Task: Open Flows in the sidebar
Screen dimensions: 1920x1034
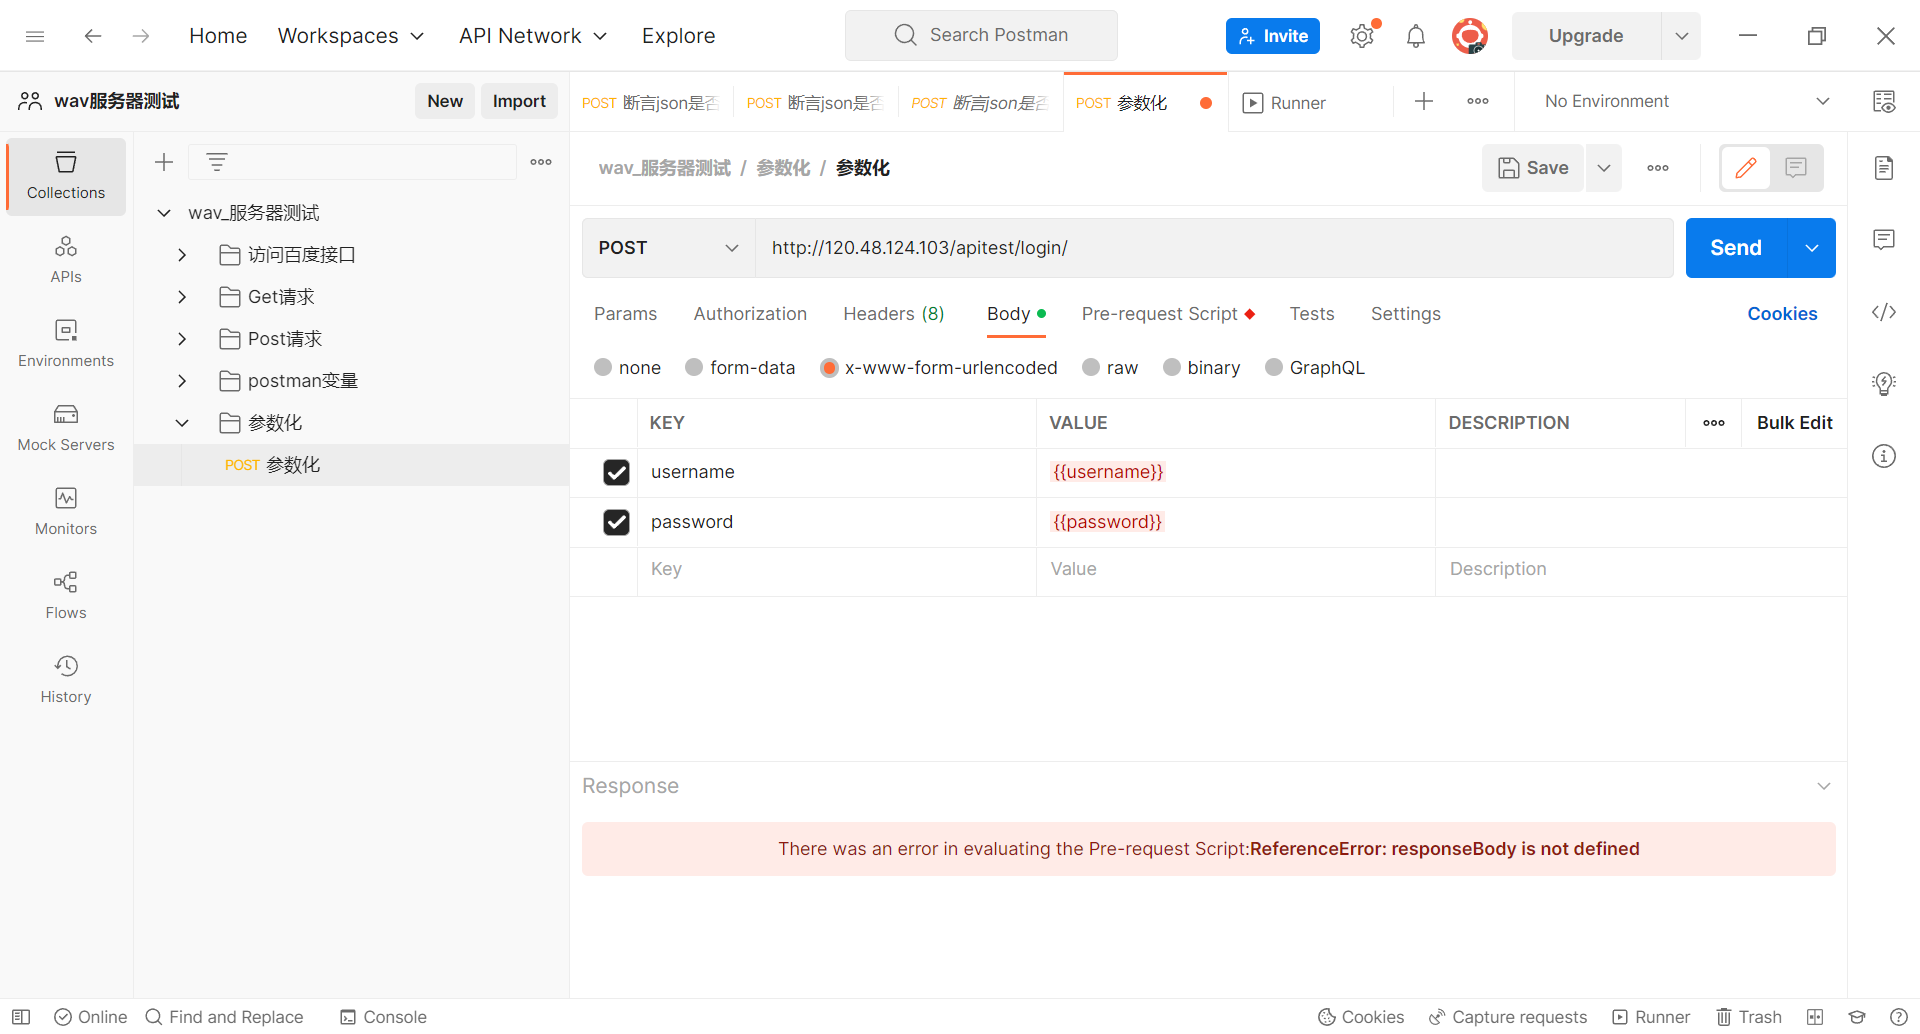Action: [66, 596]
